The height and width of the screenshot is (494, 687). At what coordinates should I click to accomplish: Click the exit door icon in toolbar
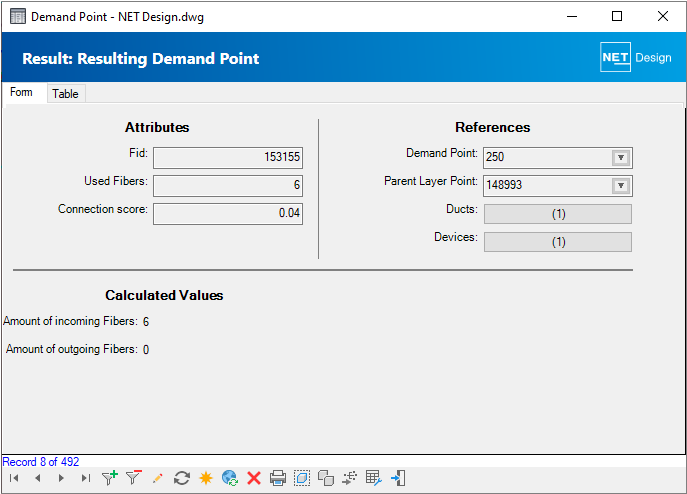398,479
